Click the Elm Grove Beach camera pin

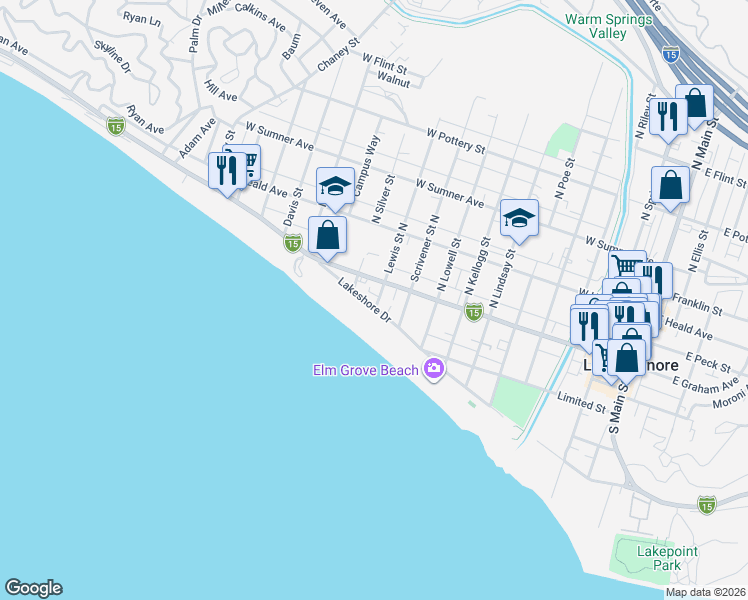click(434, 369)
